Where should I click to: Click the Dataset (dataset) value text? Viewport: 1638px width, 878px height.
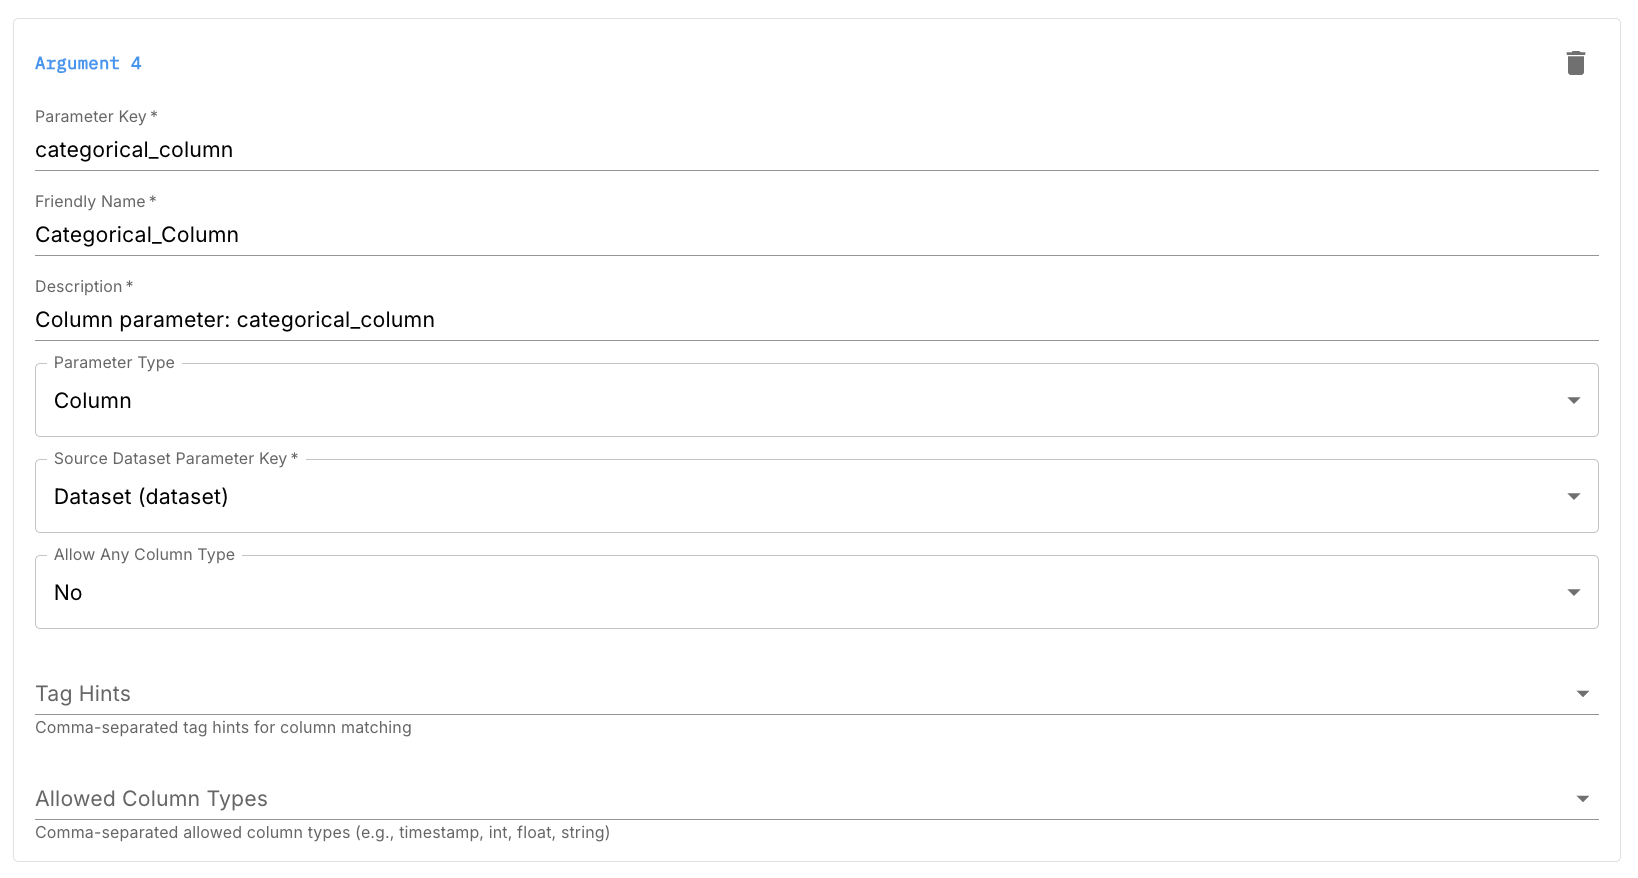[141, 496]
